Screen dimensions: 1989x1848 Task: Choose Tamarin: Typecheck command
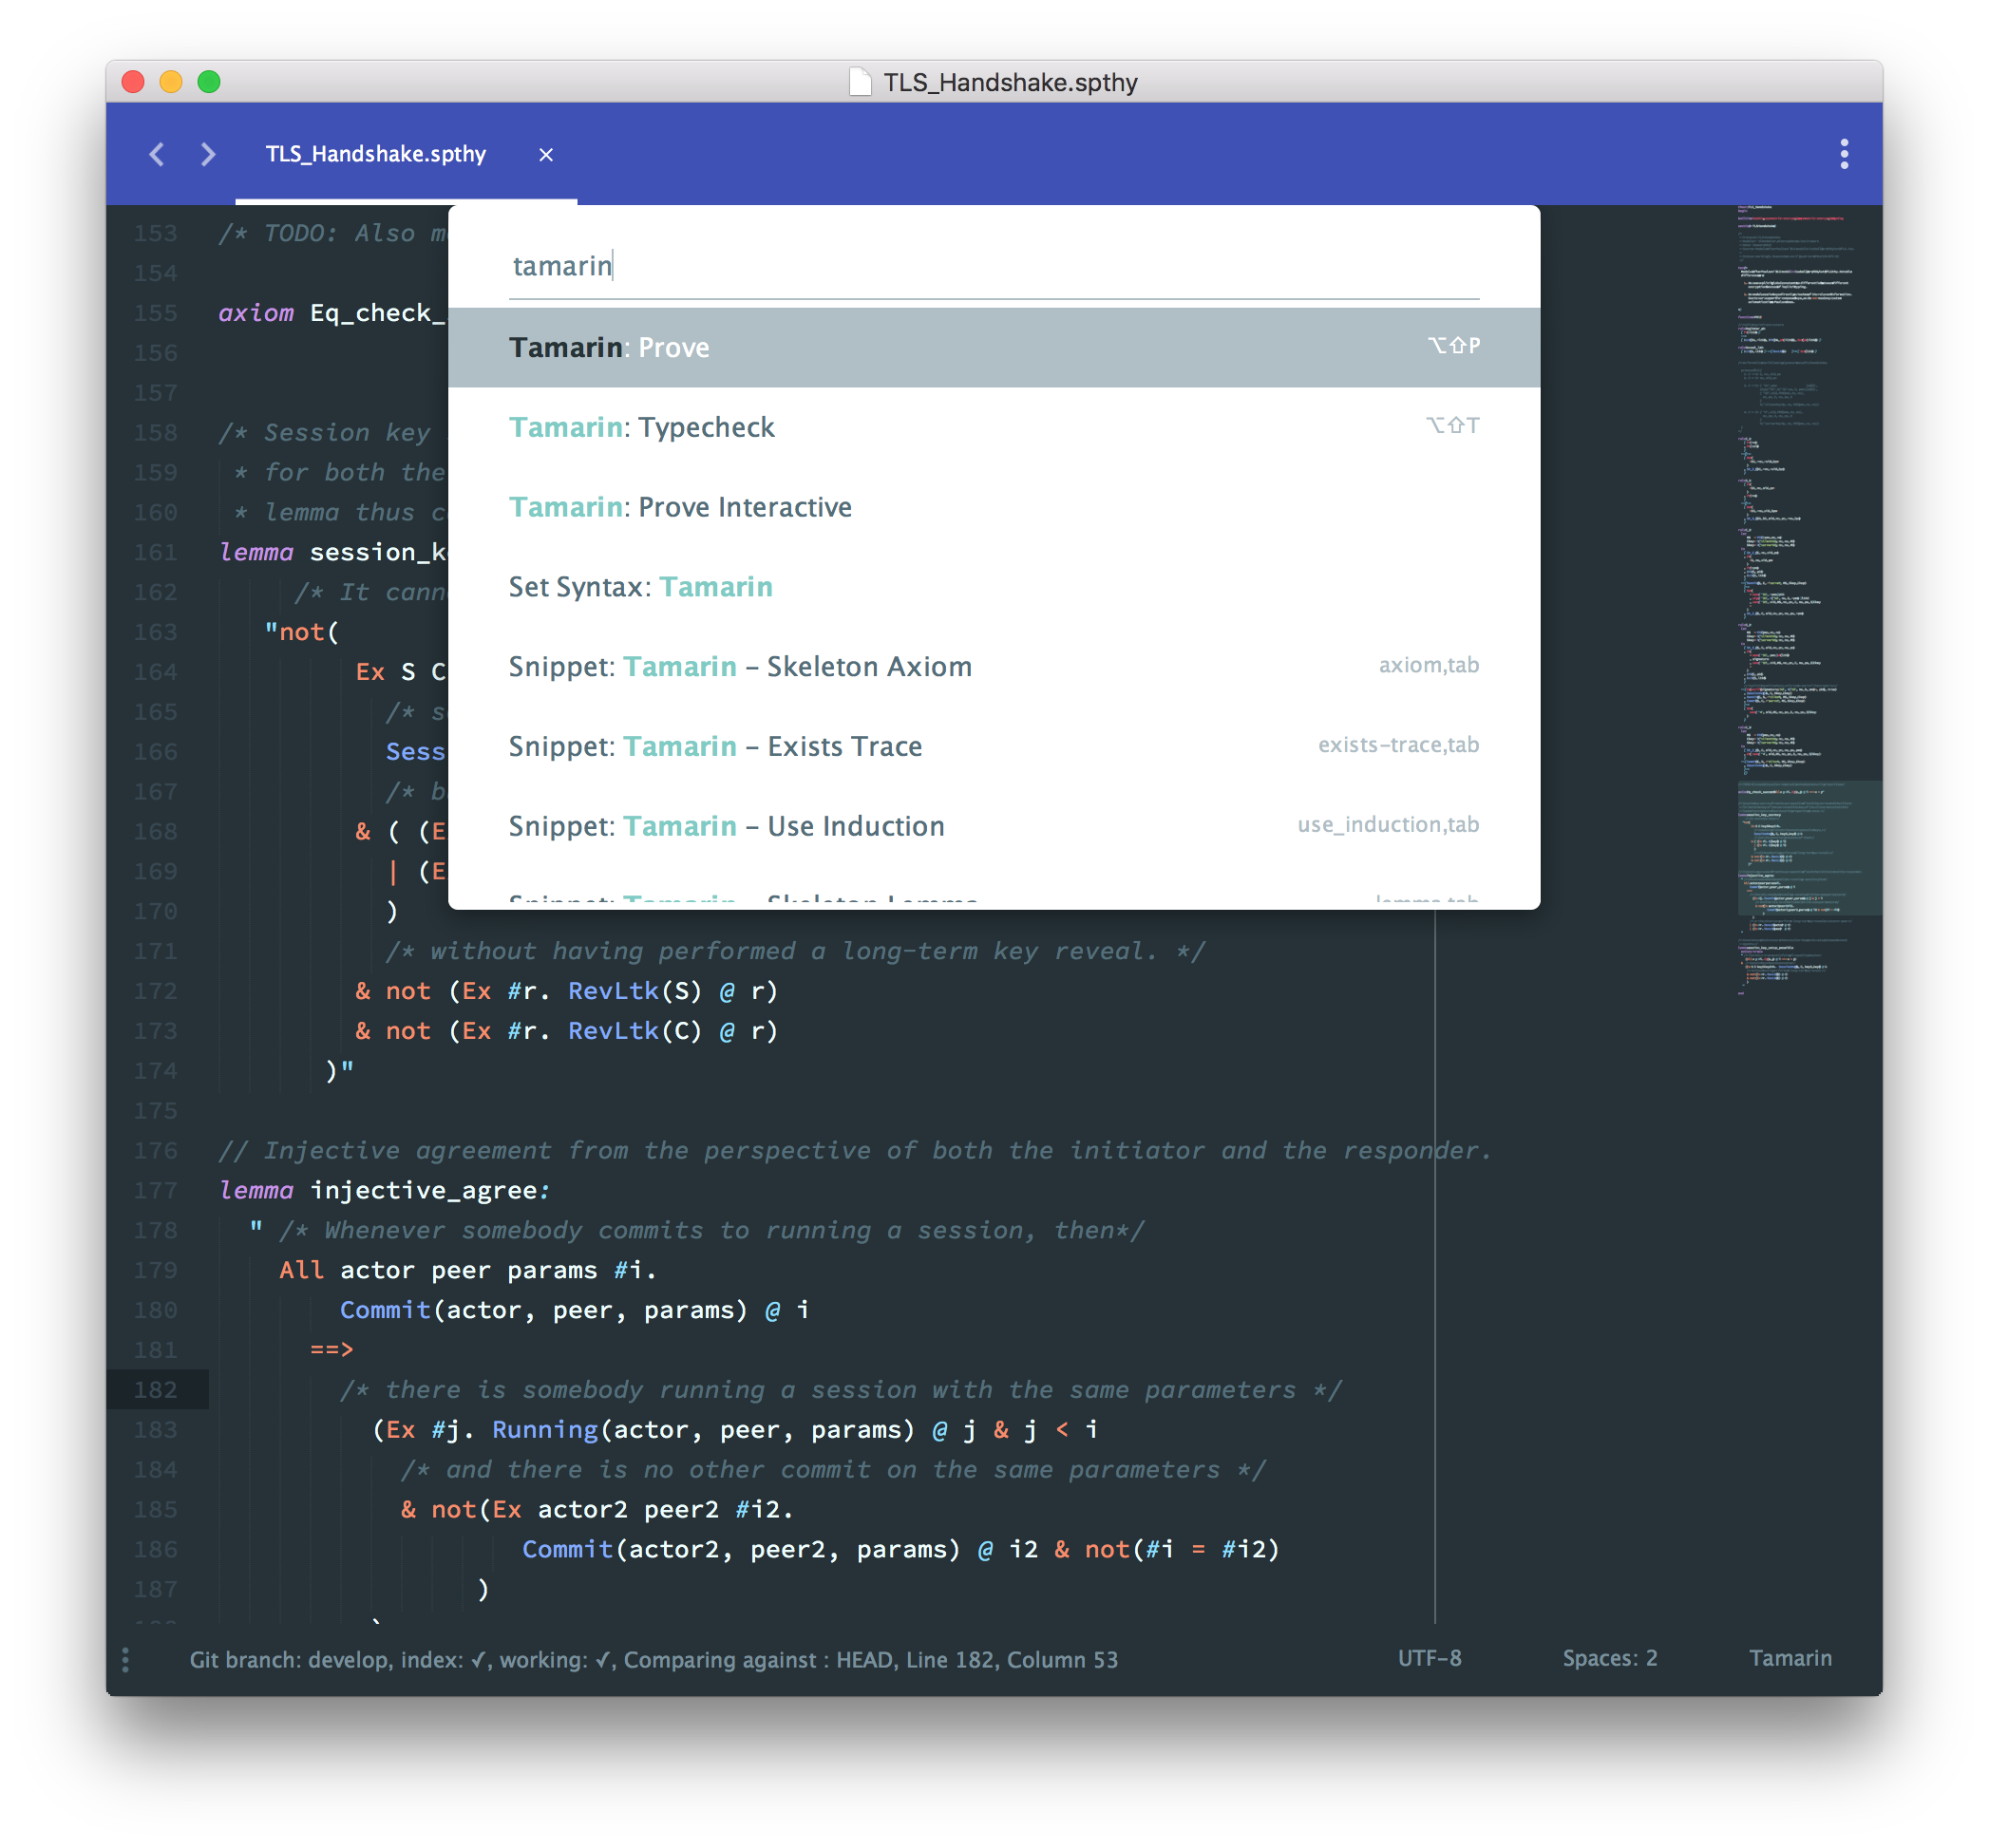pos(993,427)
